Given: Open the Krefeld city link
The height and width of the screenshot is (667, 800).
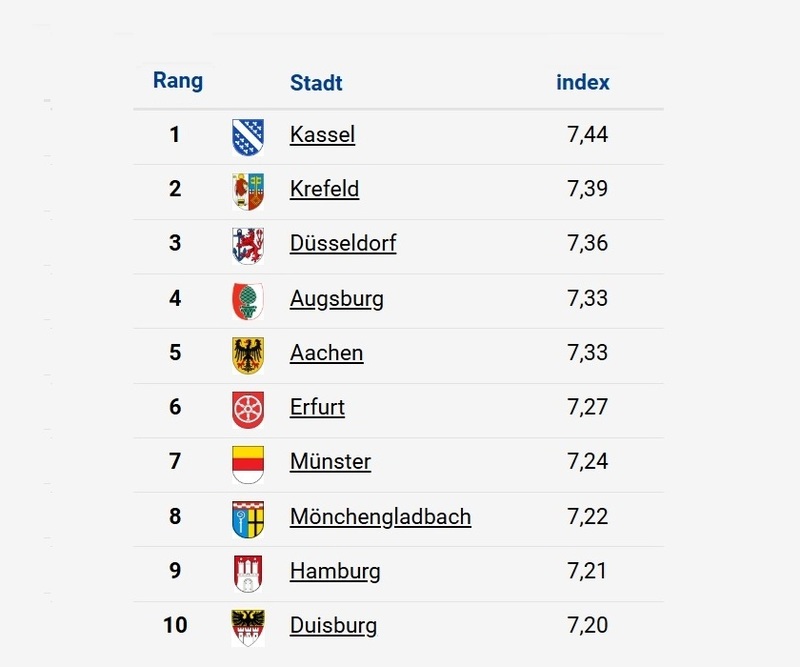Looking at the screenshot, I should pyautogui.click(x=324, y=189).
